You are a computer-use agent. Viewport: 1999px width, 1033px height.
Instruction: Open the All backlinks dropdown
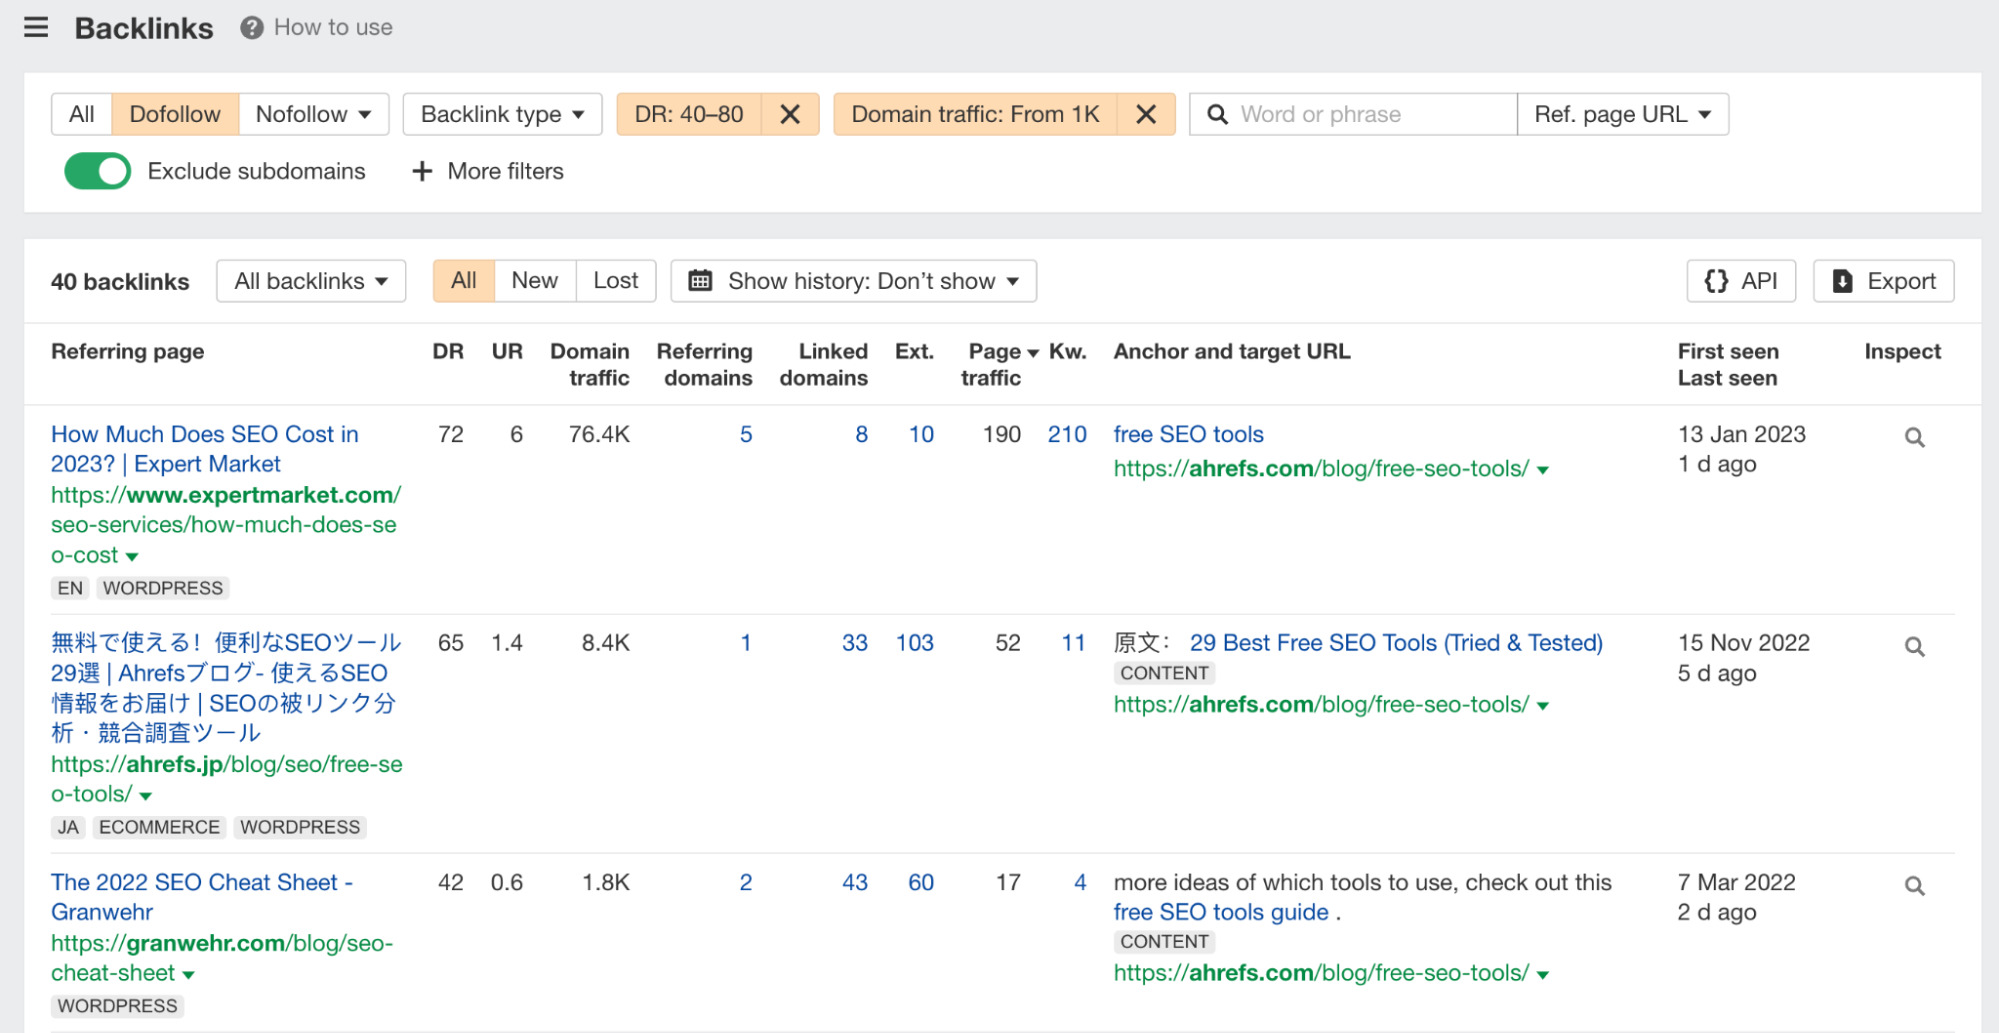(310, 281)
